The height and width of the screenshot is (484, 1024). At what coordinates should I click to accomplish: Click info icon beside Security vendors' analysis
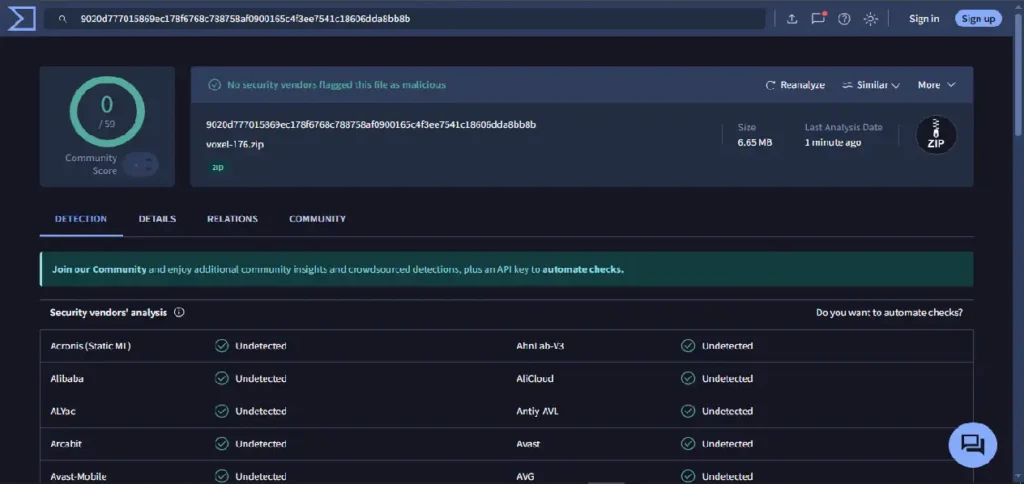point(179,312)
